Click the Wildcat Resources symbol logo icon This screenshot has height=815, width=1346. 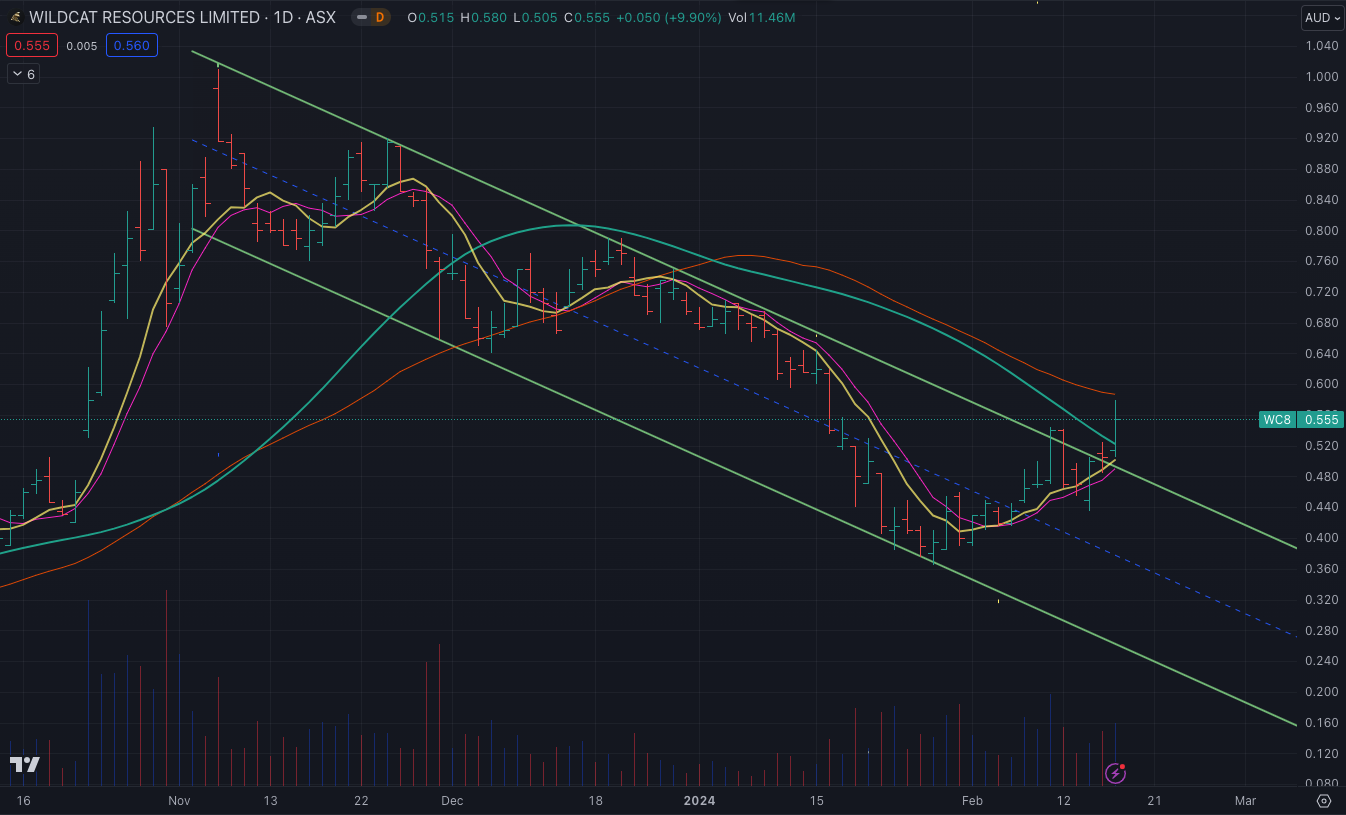16,17
